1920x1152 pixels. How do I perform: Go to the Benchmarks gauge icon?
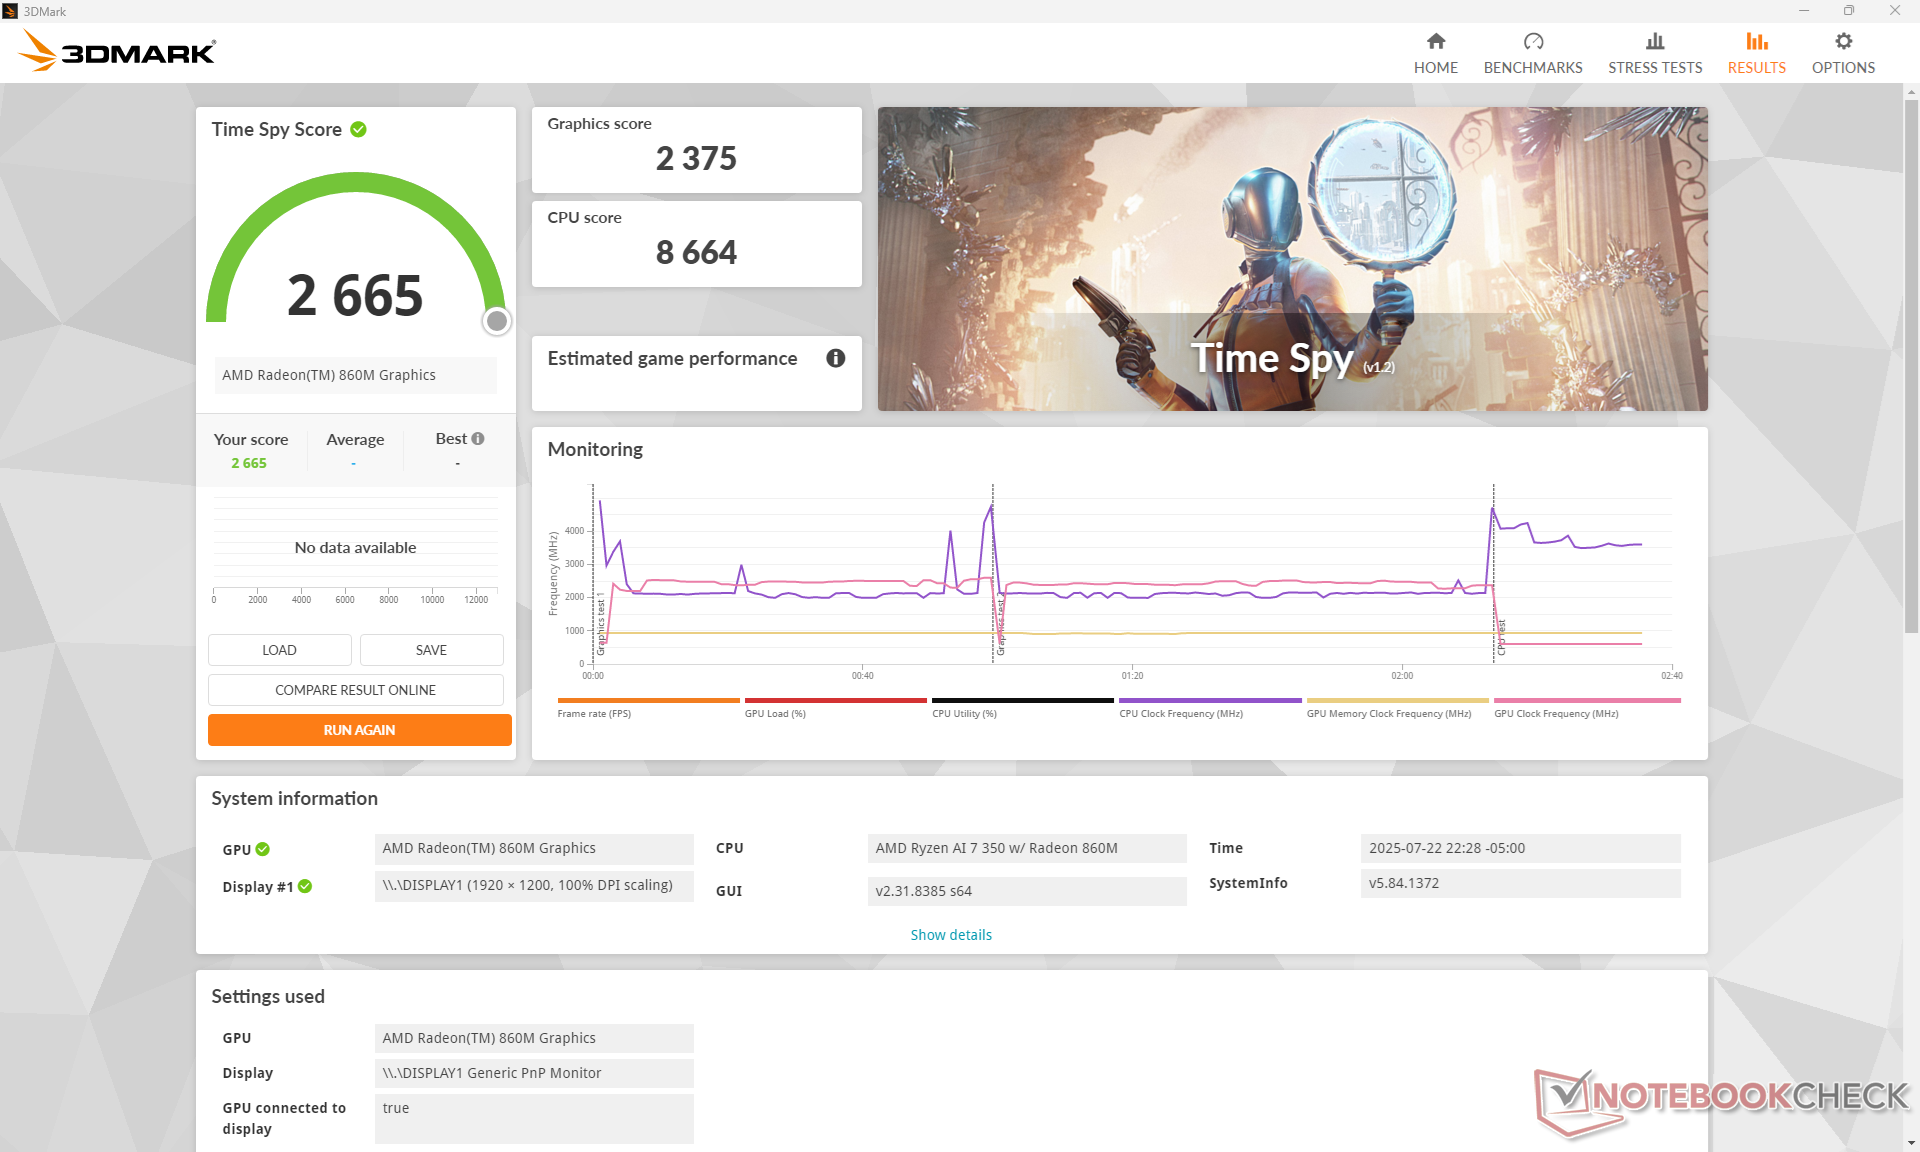pyautogui.click(x=1532, y=41)
